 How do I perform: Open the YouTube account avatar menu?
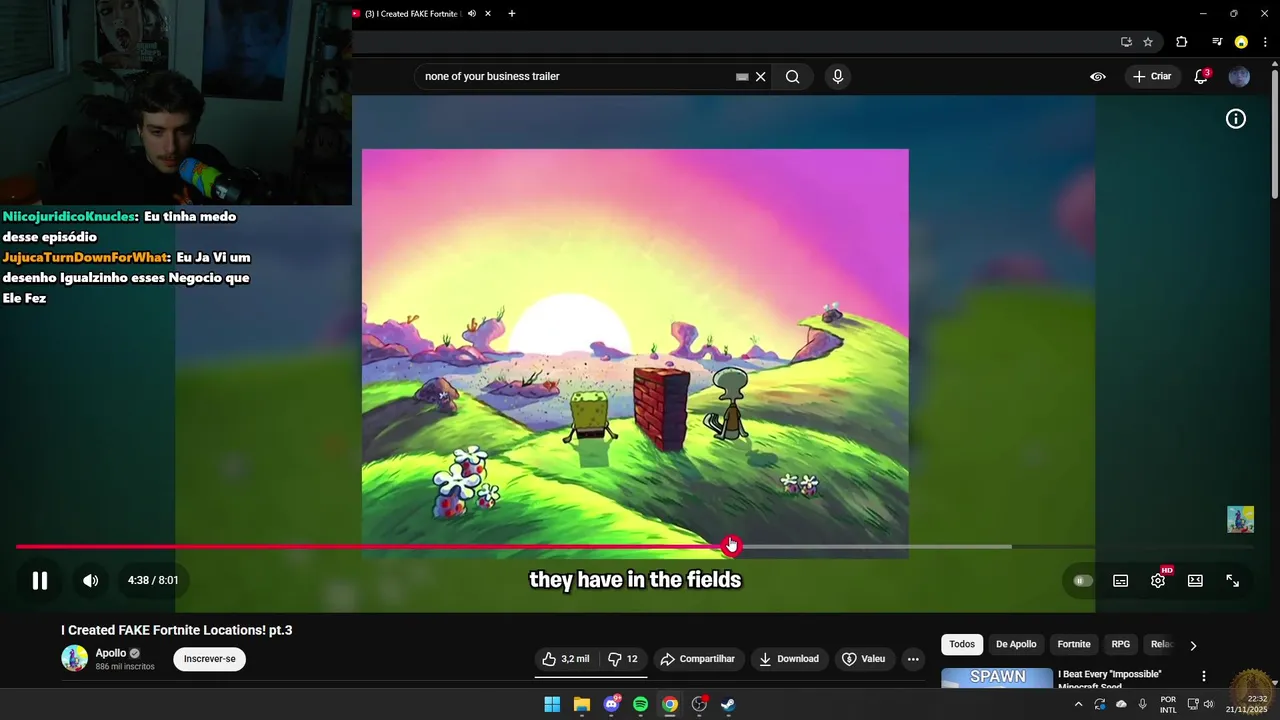coord(1239,77)
